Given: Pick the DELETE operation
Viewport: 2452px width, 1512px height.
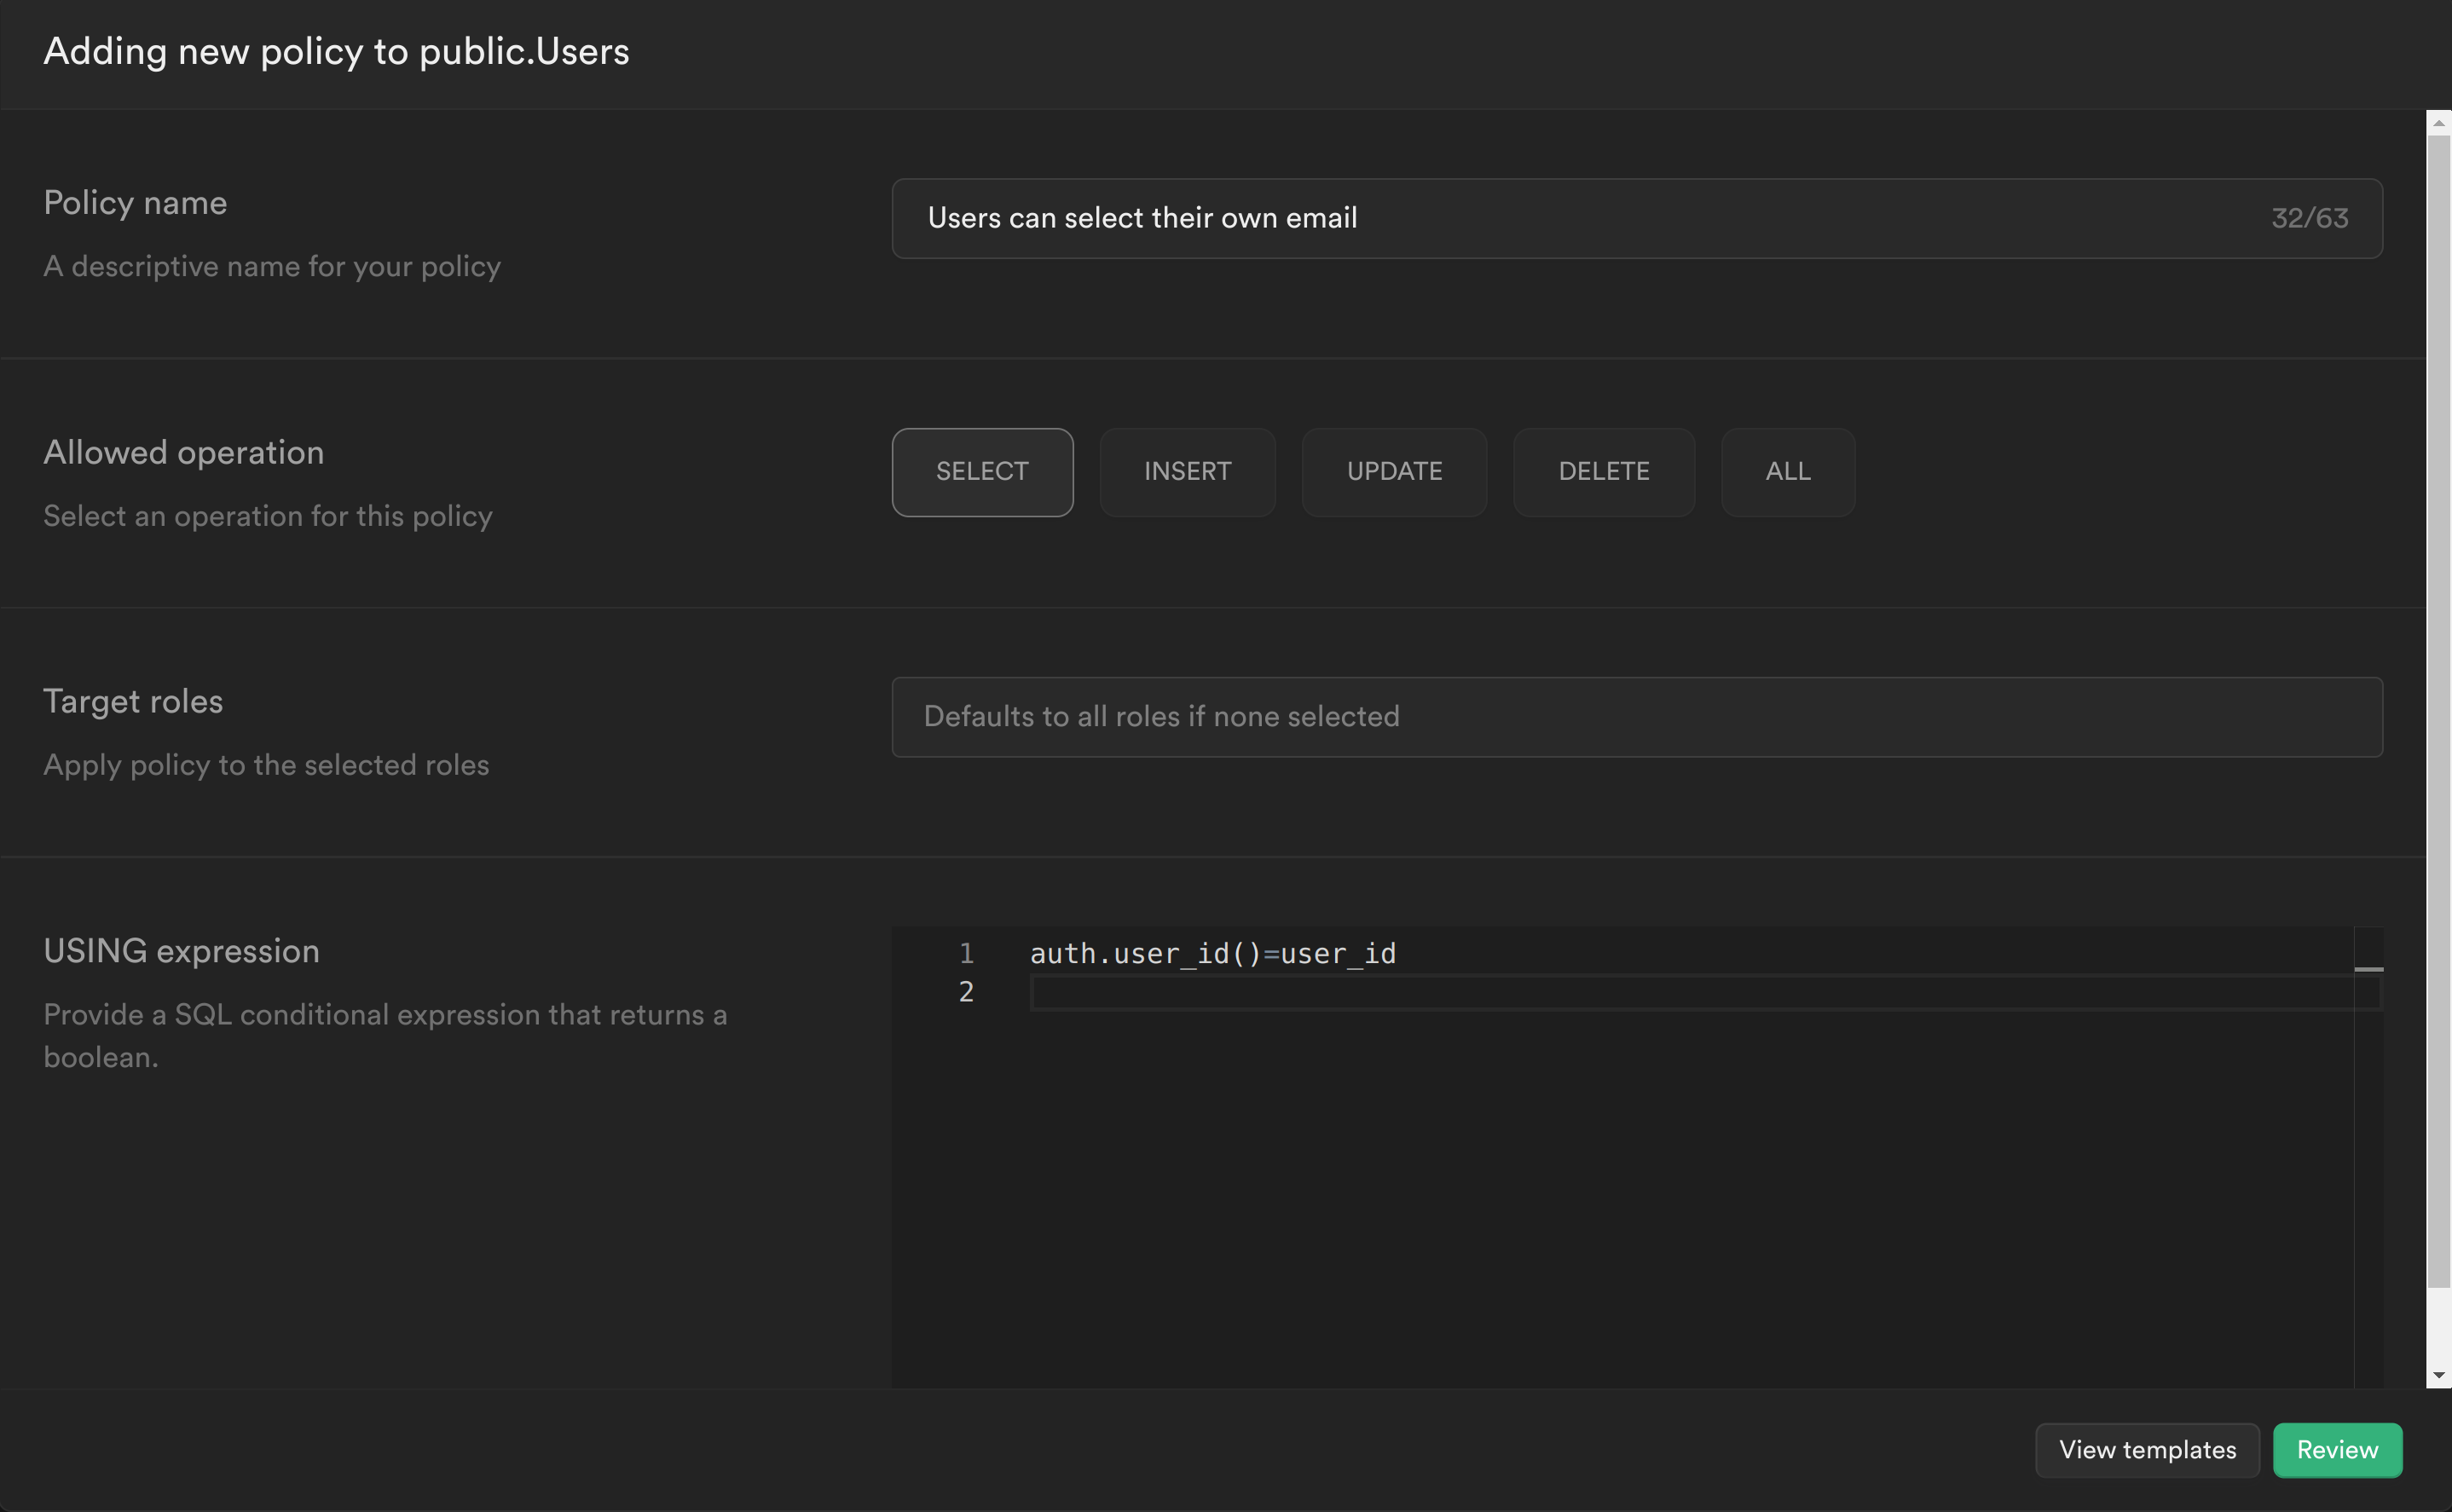Looking at the screenshot, I should tap(1603, 472).
